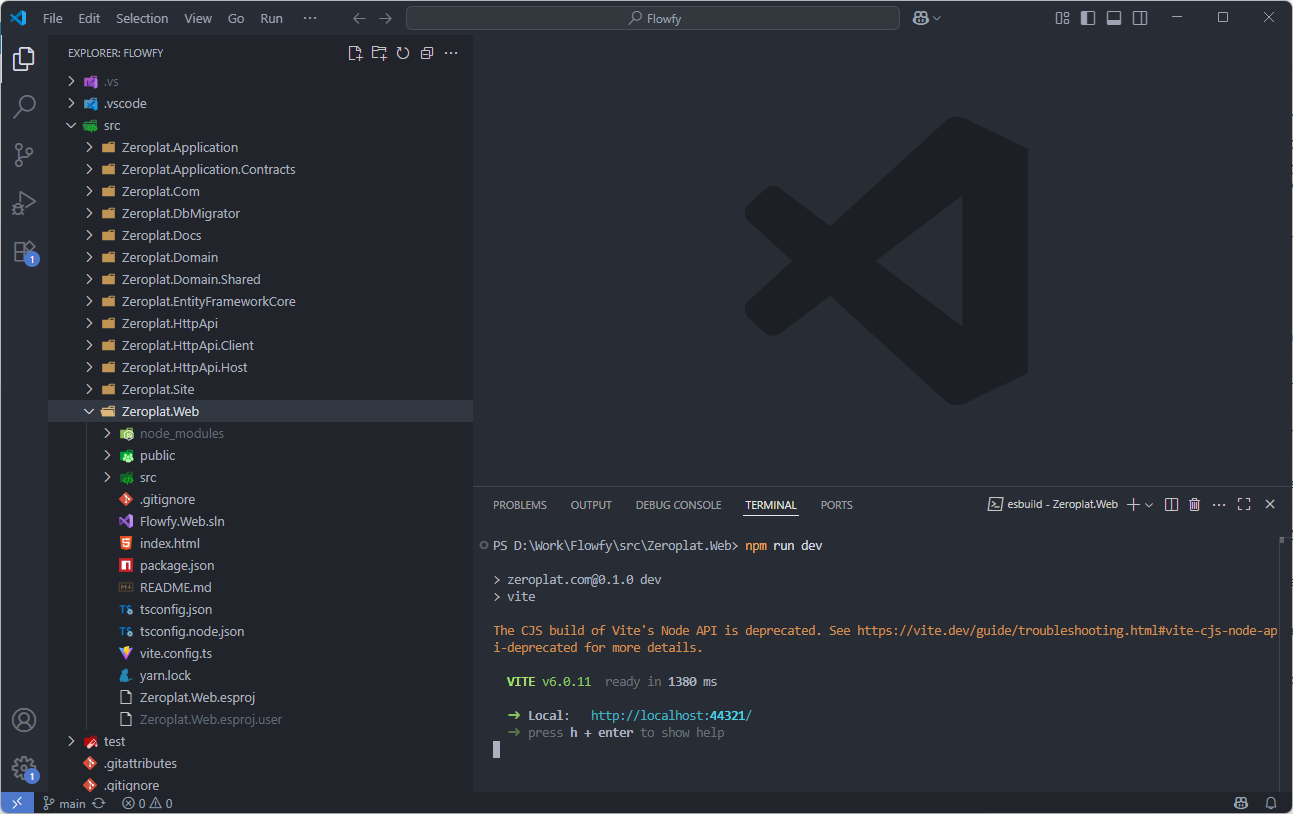Open the Source Control view
The height and width of the screenshot is (814, 1293).
[x=24, y=154]
